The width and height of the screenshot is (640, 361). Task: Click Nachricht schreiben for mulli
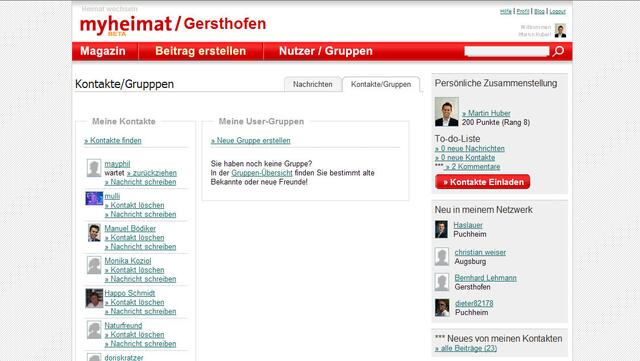coord(140,214)
